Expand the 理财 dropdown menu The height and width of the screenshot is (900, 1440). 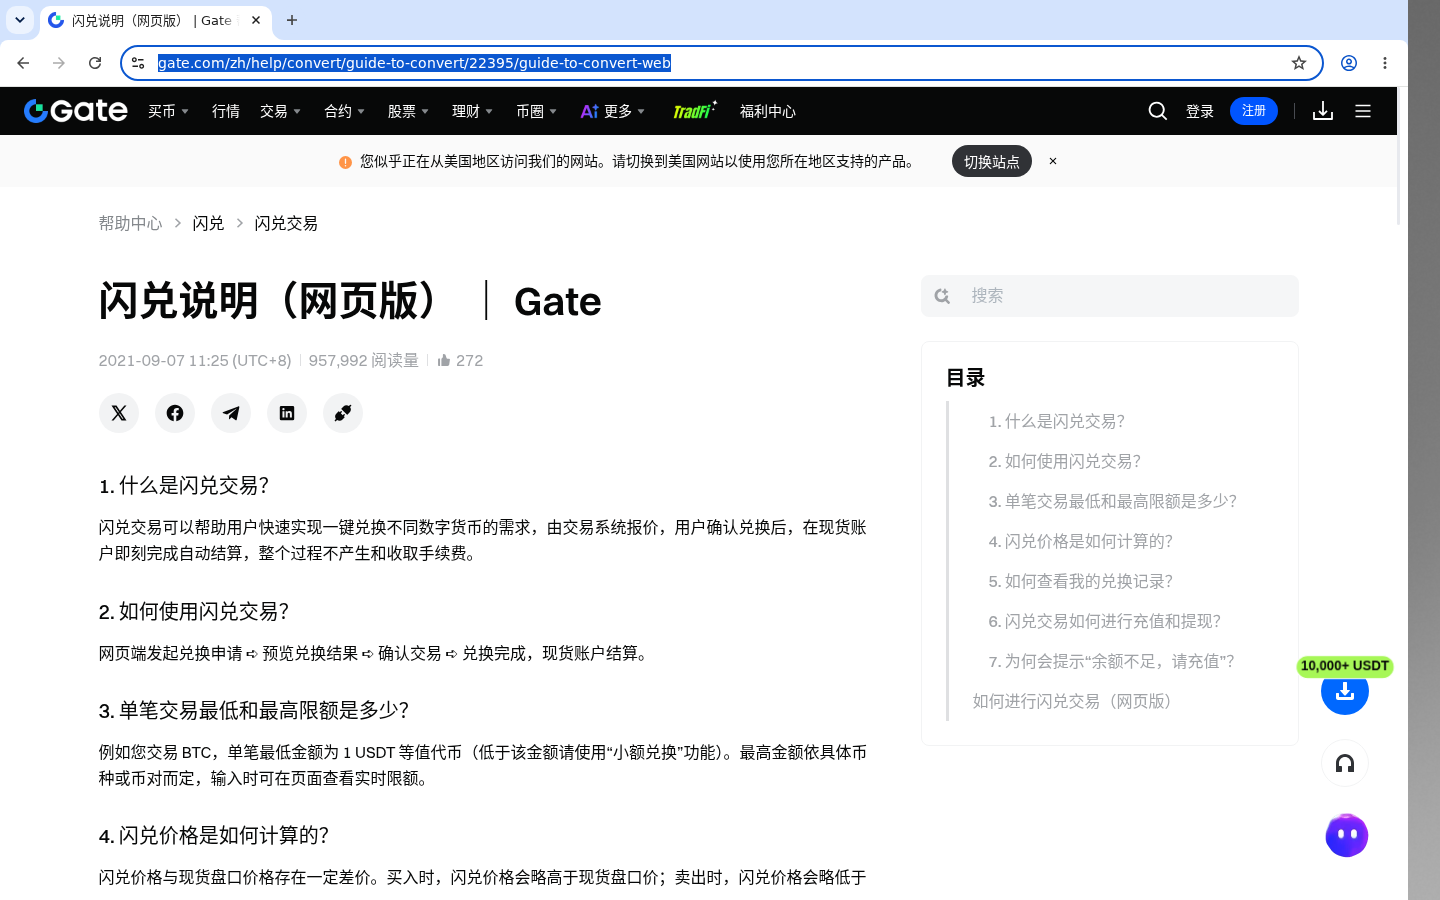point(472,111)
